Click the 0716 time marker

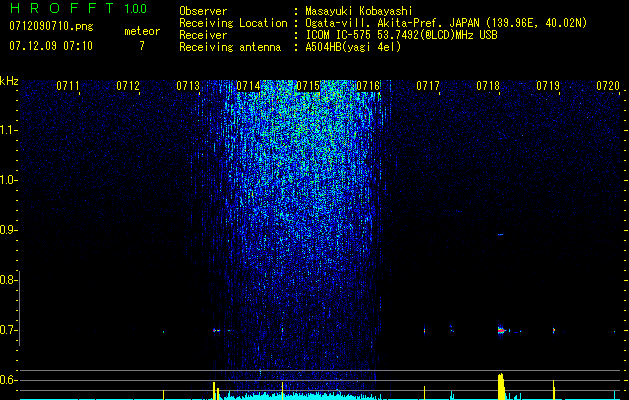pos(368,86)
